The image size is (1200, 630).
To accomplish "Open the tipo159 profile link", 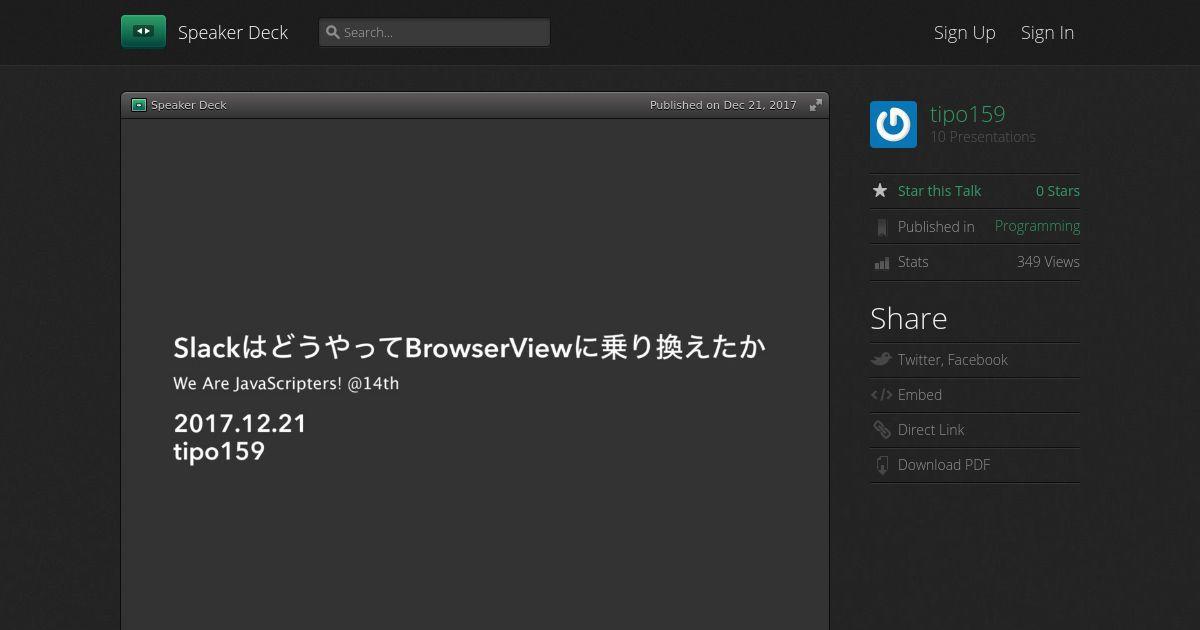I will click(x=967, y=114).
